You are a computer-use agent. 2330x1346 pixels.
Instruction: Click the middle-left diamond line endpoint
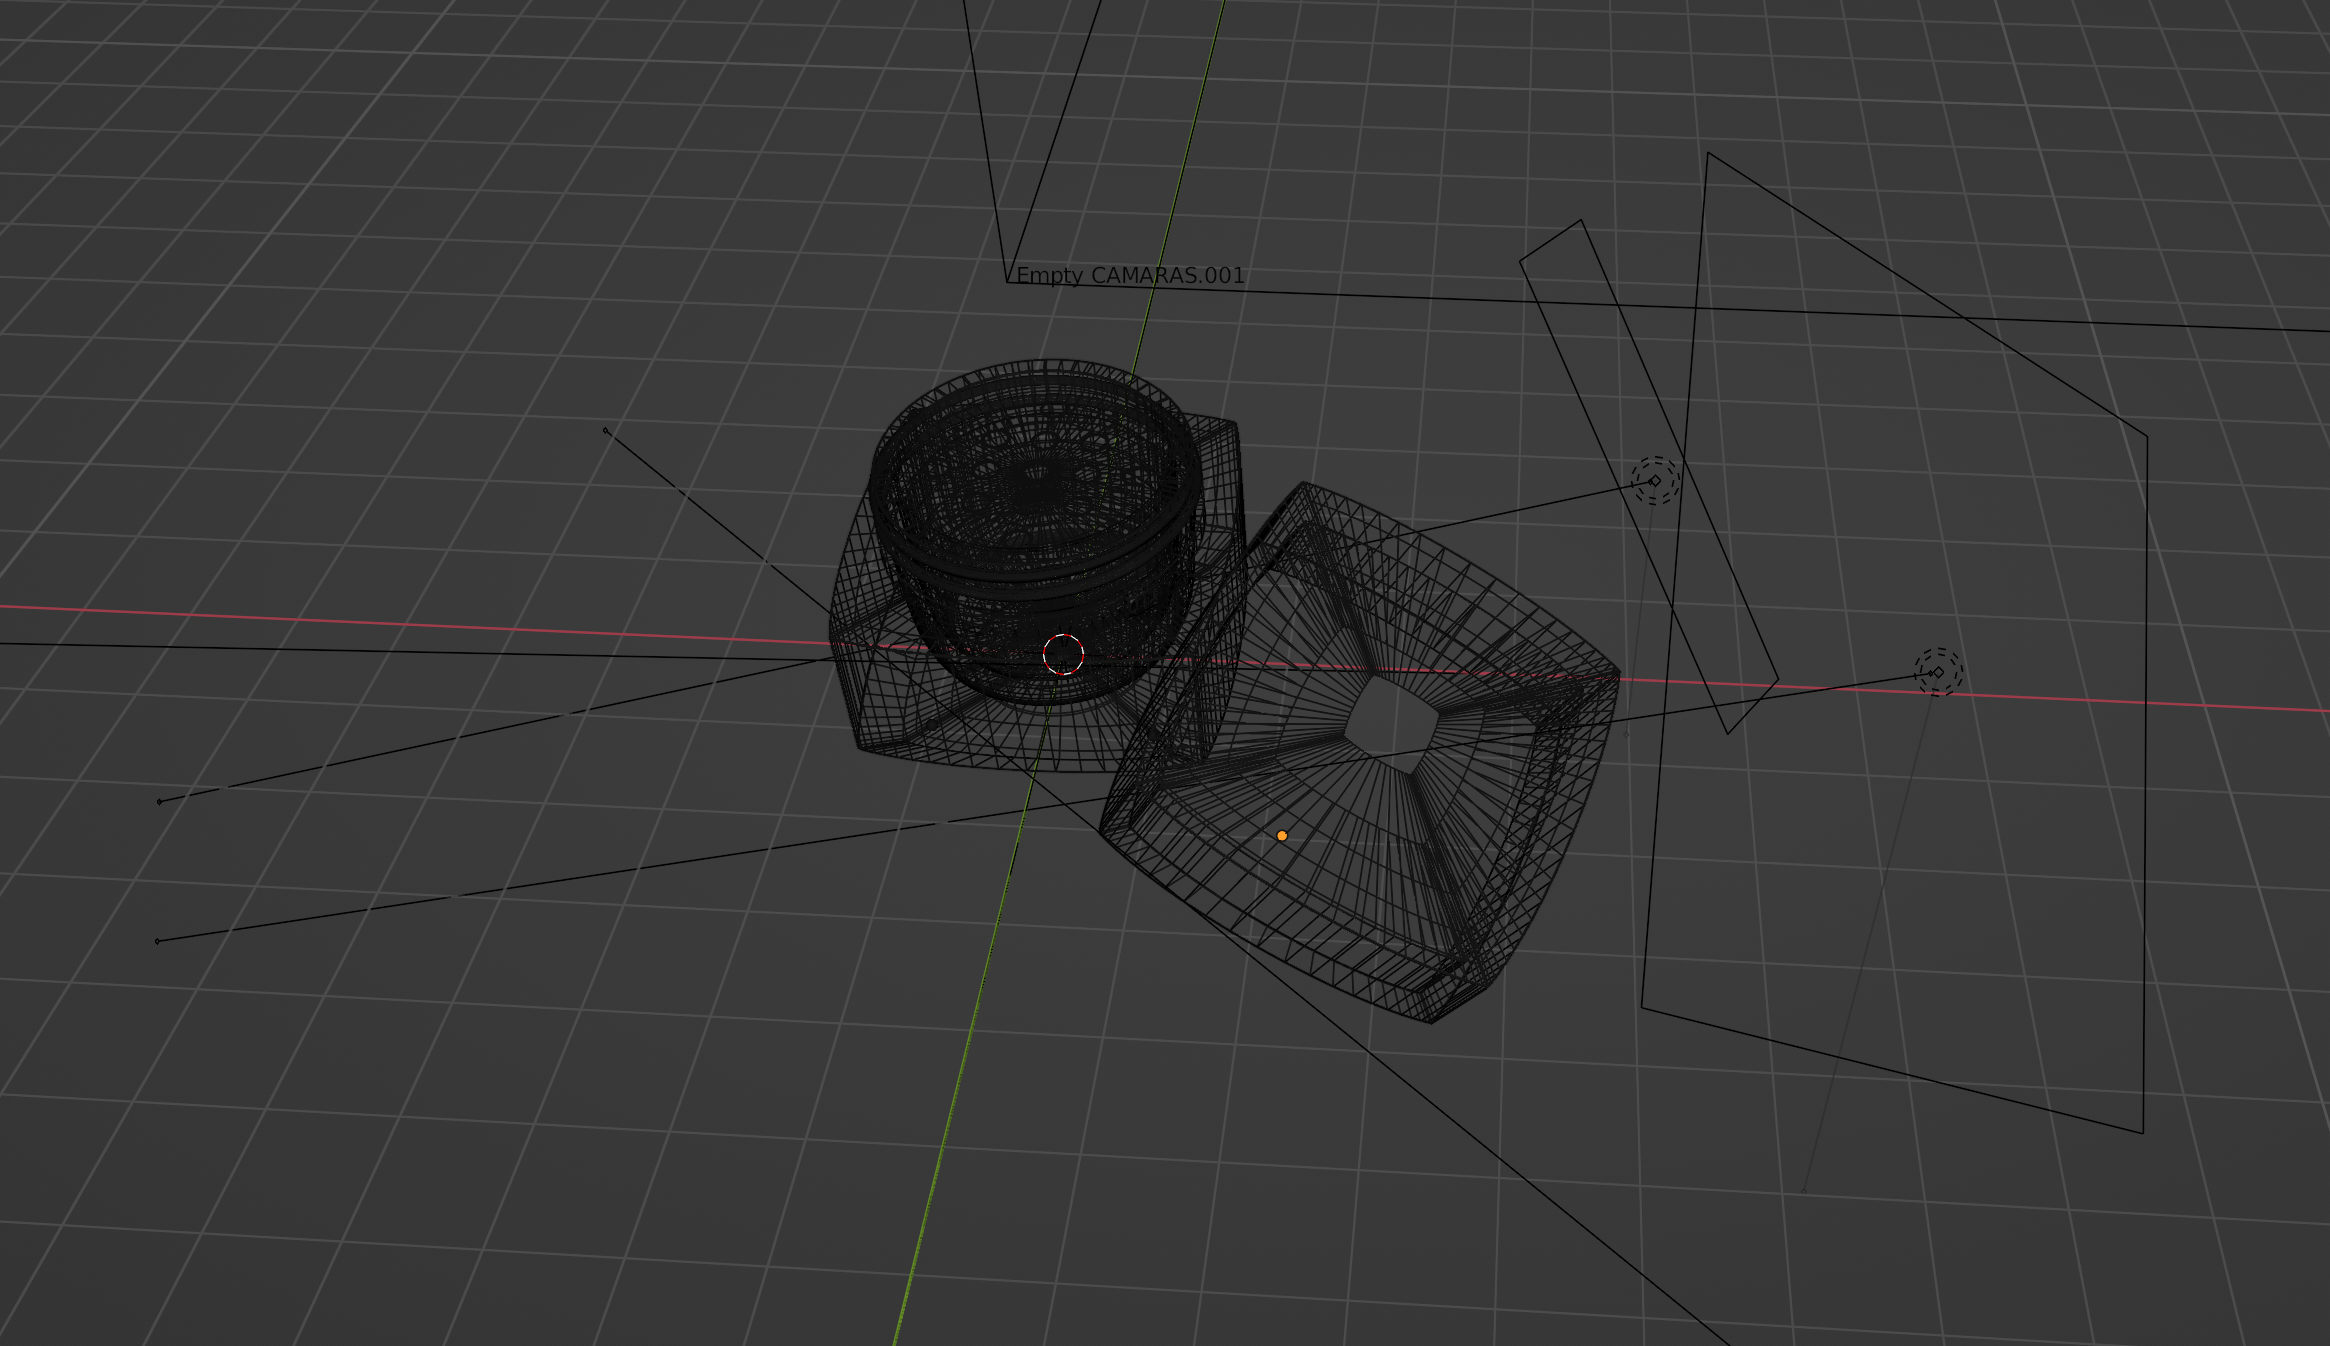pos(159,802)
